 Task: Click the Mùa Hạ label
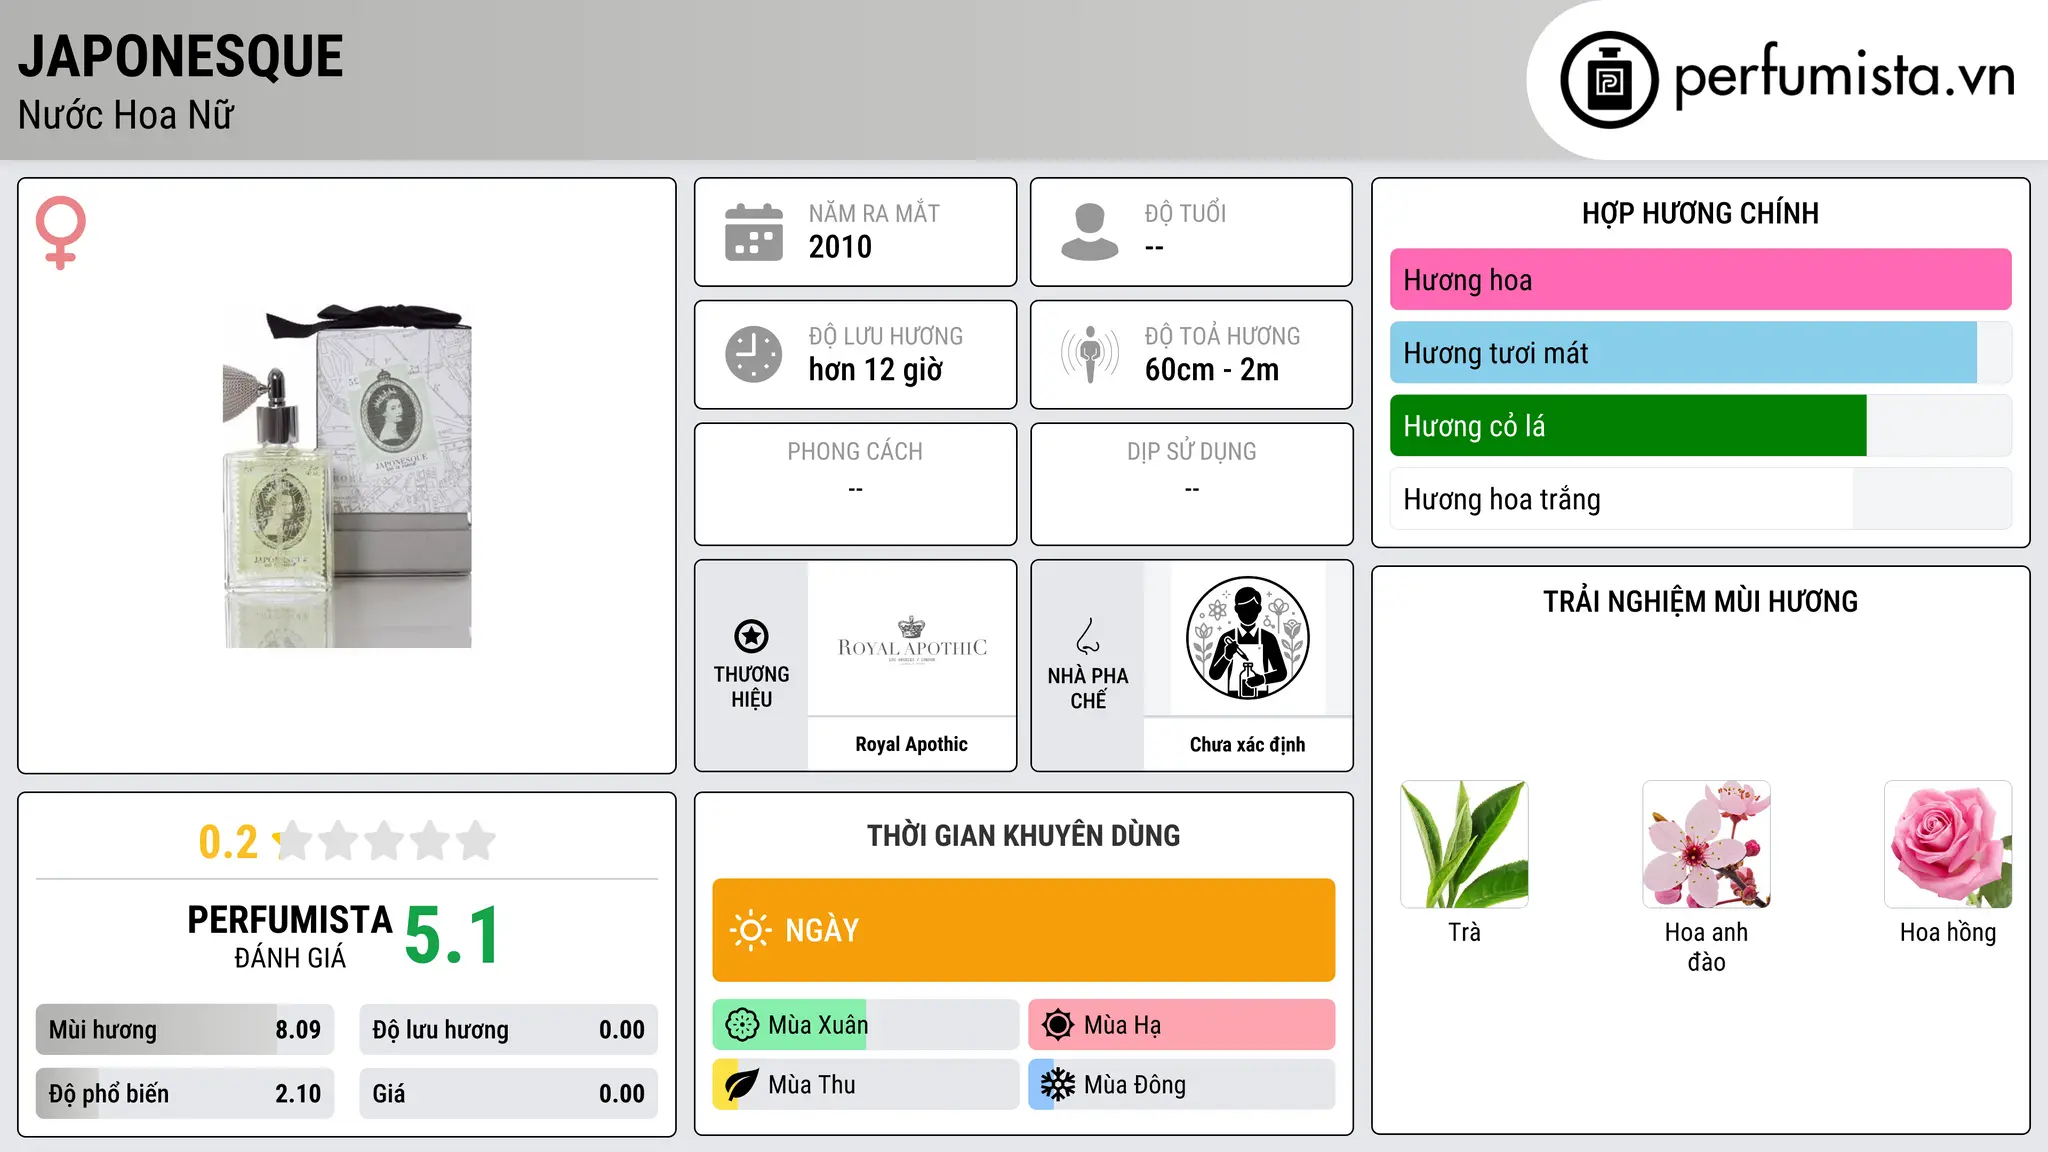pyautogui.click(x=1122, y=1025)
